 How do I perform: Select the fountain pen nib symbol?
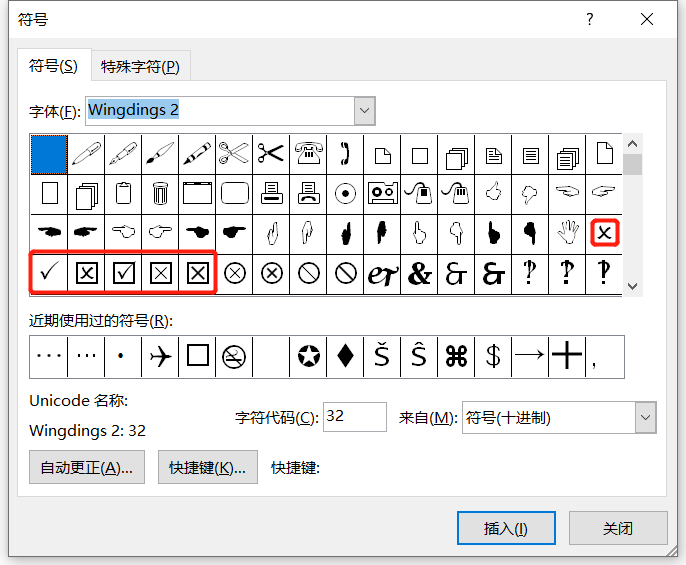click(x=123, y=154)
